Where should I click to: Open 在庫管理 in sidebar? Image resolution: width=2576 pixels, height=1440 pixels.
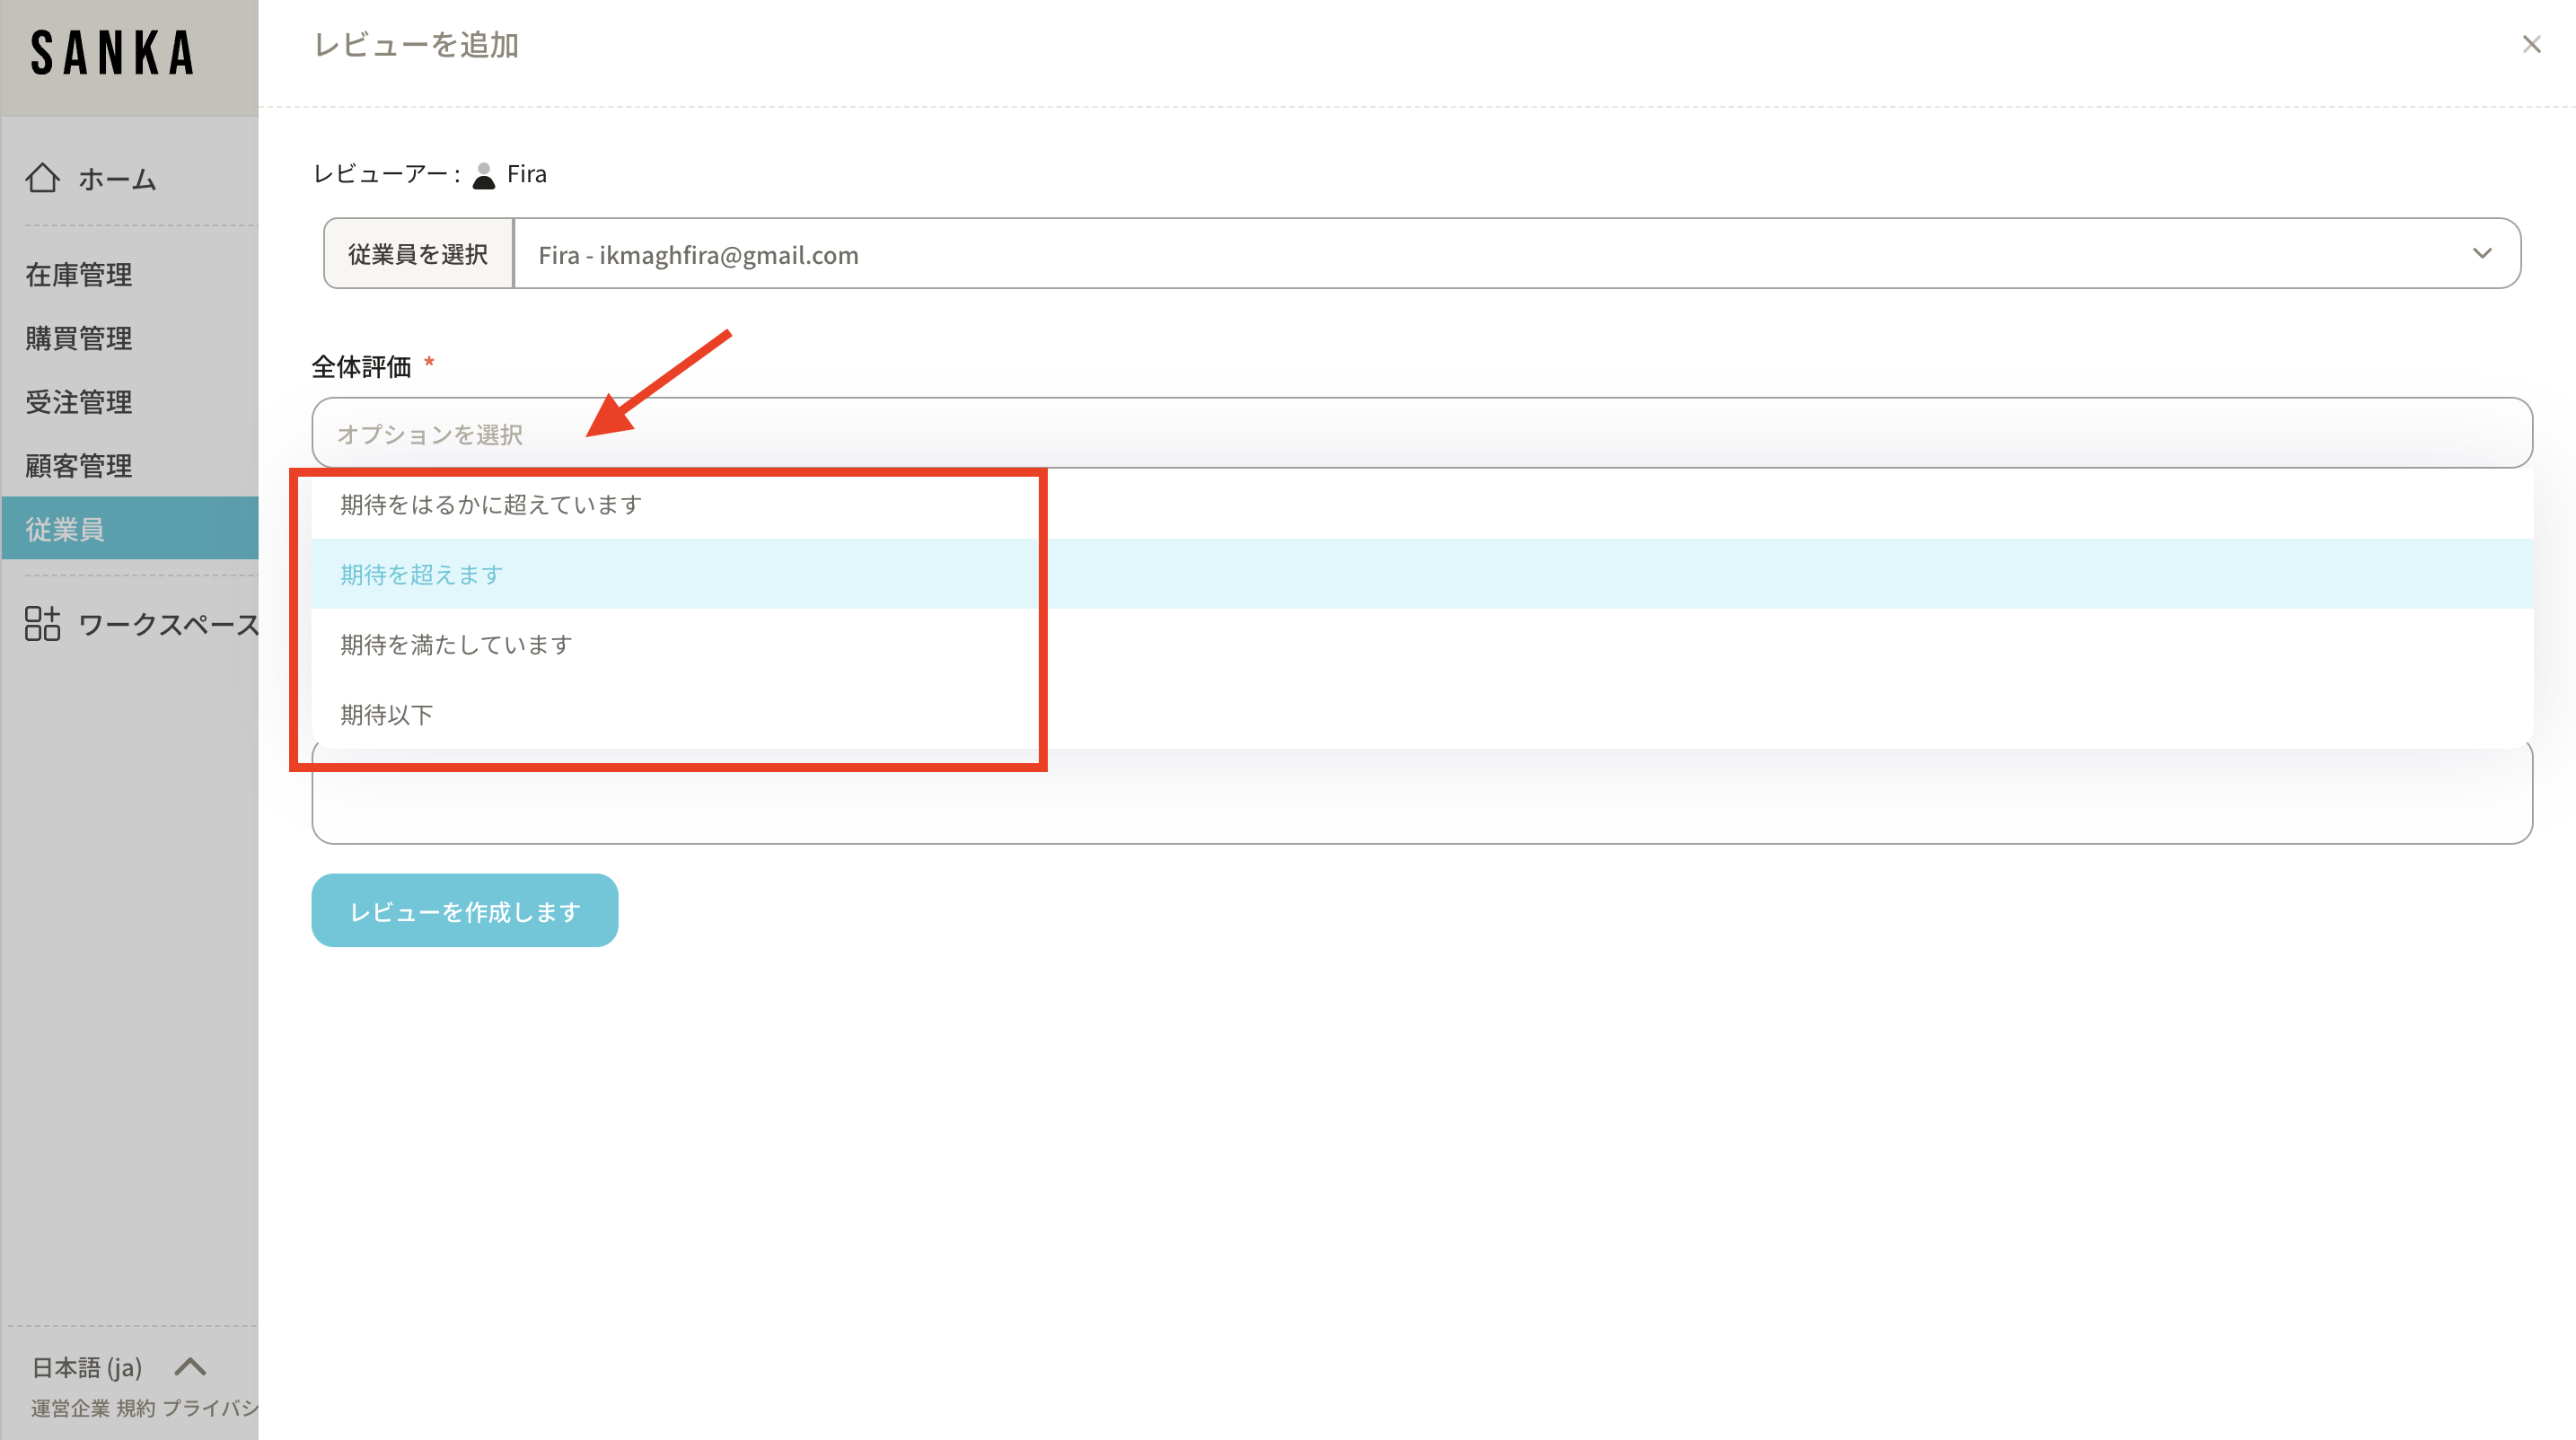click(x=79, y=275)
